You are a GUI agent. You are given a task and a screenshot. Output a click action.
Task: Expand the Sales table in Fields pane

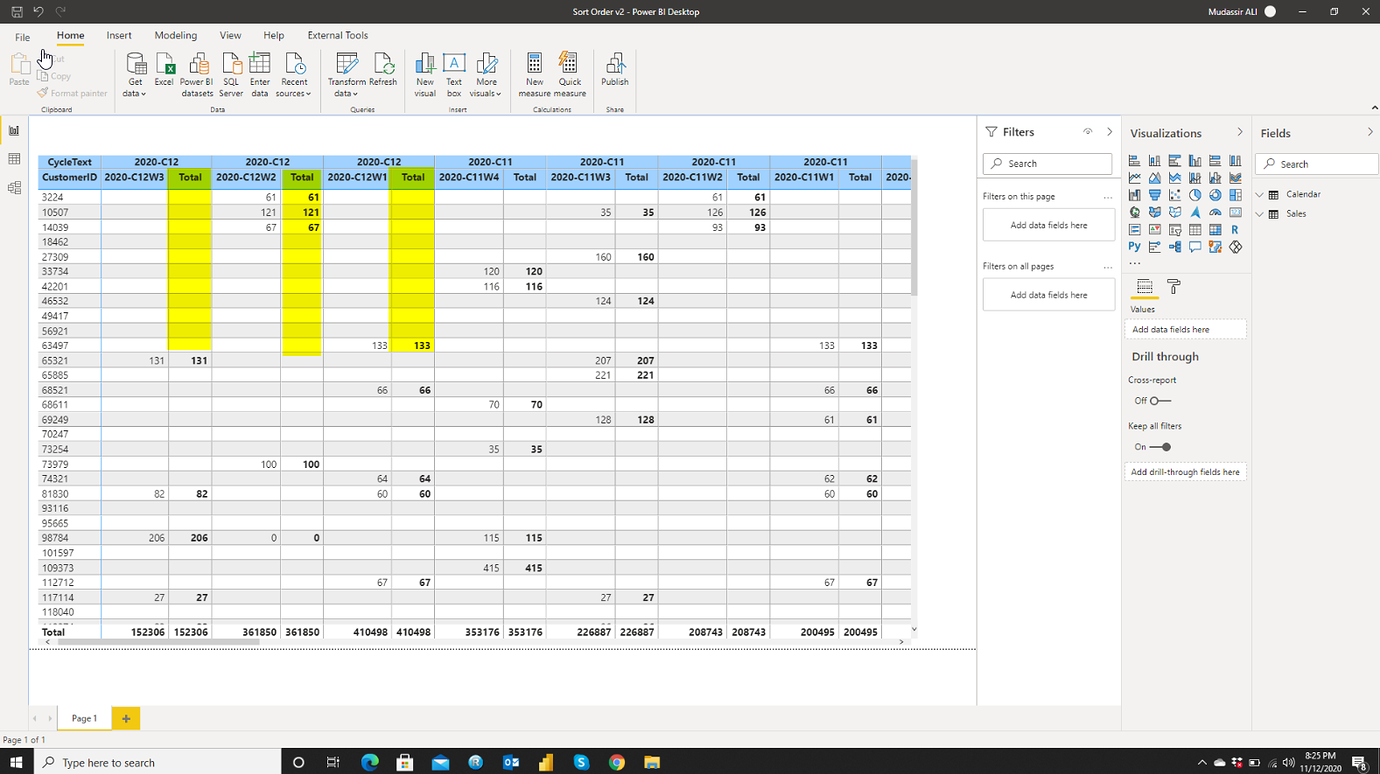click(x=1261, y=213)
